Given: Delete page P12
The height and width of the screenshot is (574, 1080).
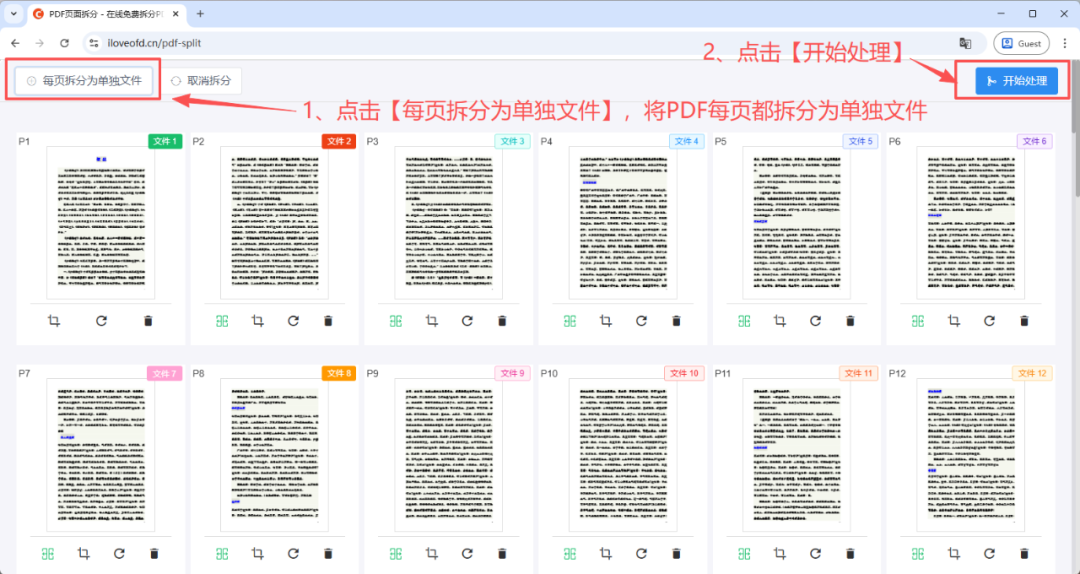Looking at the screenshot, I should (1025, 553).
